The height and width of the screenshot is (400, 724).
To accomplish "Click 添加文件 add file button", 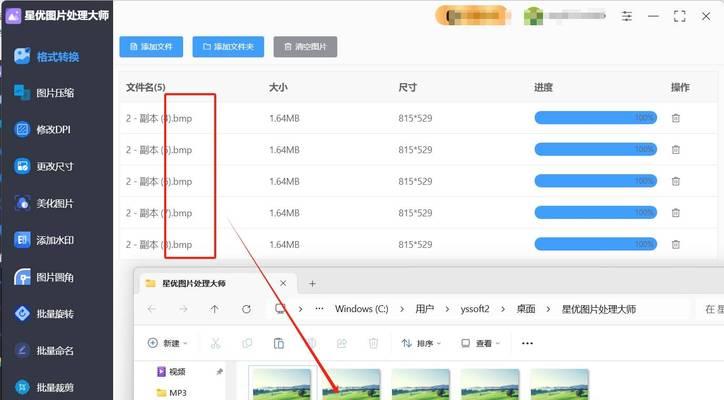I will point(151,47).
